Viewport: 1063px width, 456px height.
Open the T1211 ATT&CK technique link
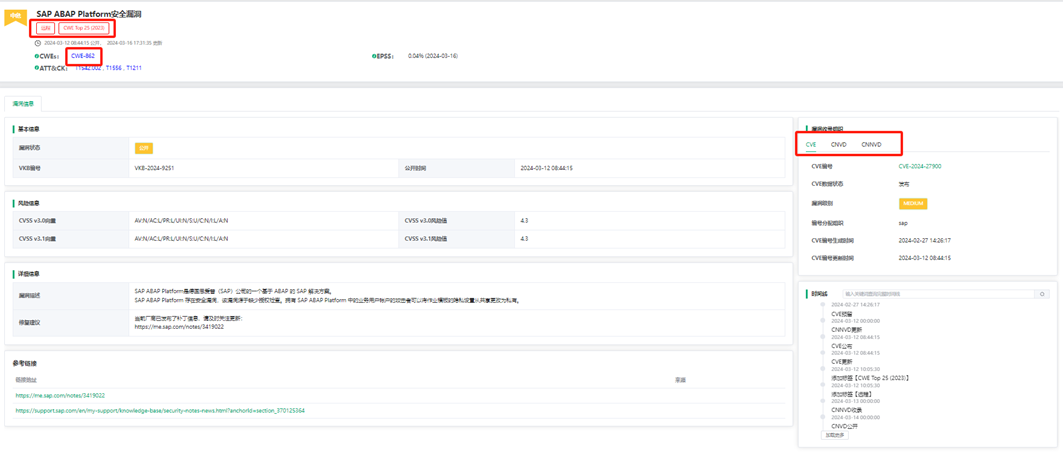pyautogui.click(x=134, y=68)
